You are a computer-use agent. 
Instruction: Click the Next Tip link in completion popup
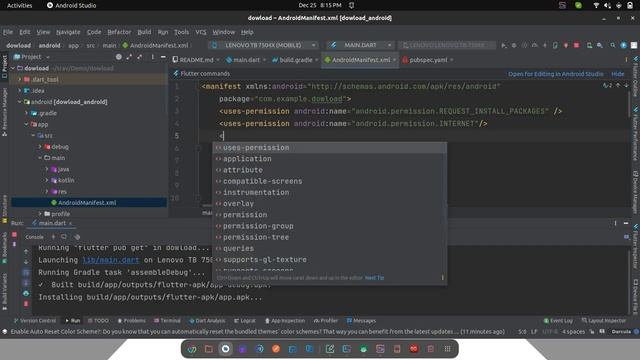point(374,278)
